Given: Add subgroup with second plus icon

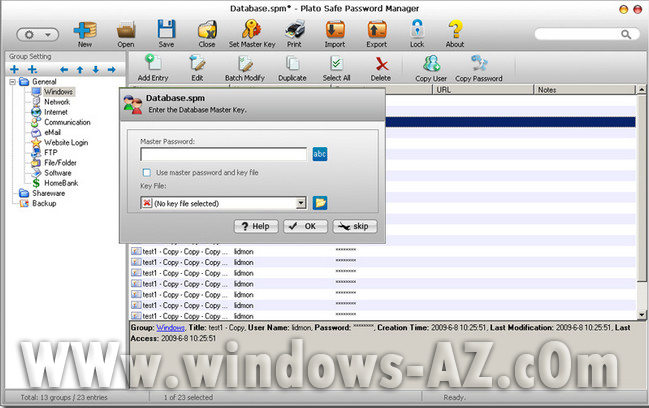Looking at the screenshot, I should click(x=32, y=70).
